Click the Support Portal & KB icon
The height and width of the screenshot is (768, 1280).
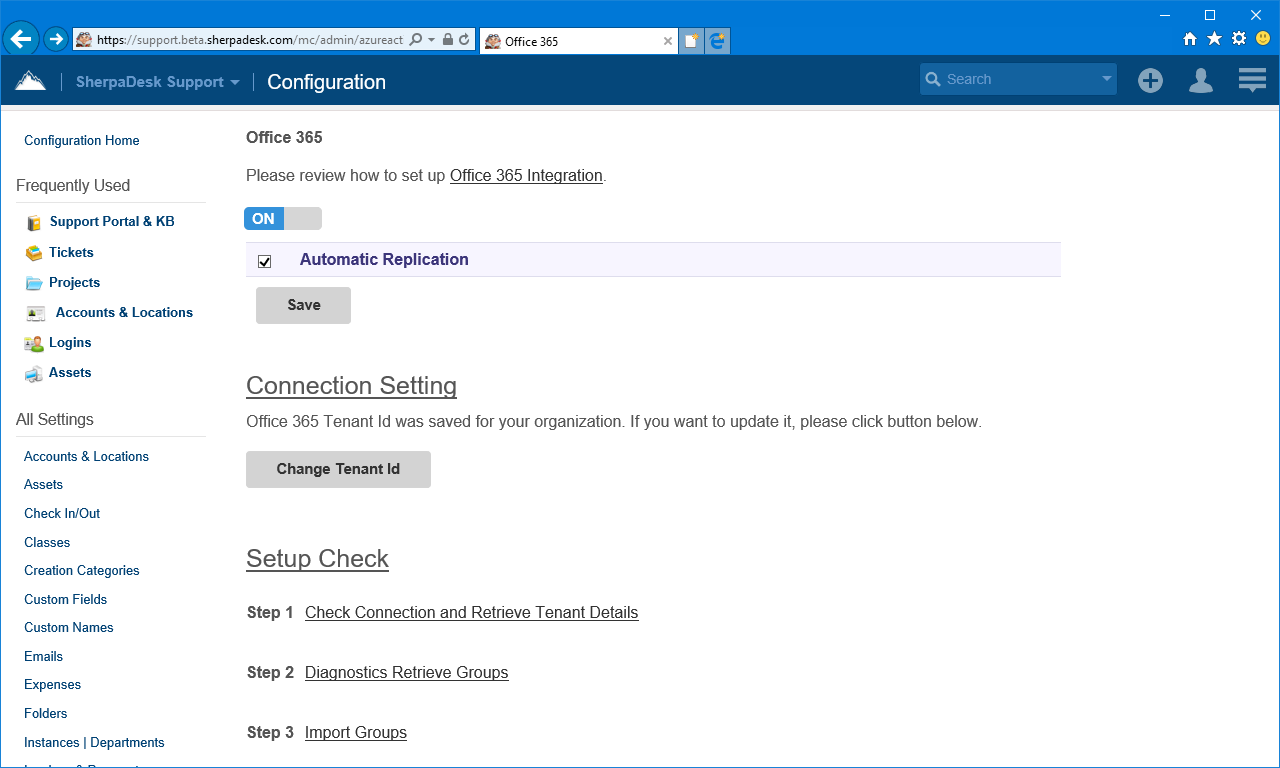coord(33,221)
